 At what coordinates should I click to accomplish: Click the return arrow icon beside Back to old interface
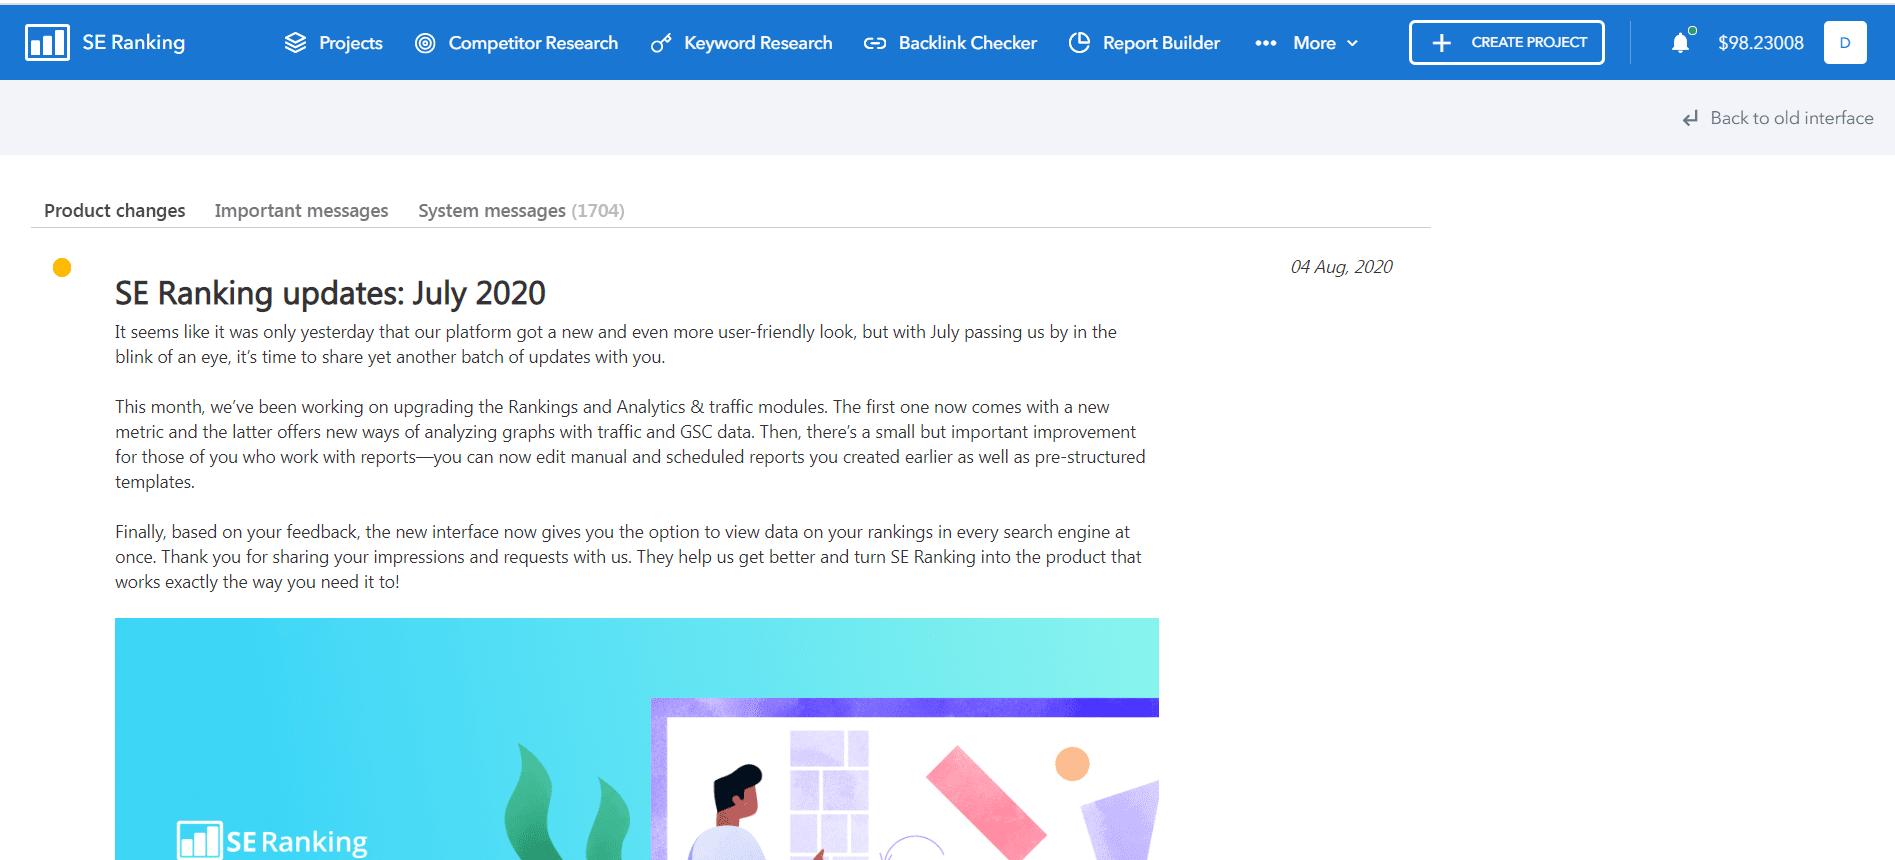(x=1690, y=118)
